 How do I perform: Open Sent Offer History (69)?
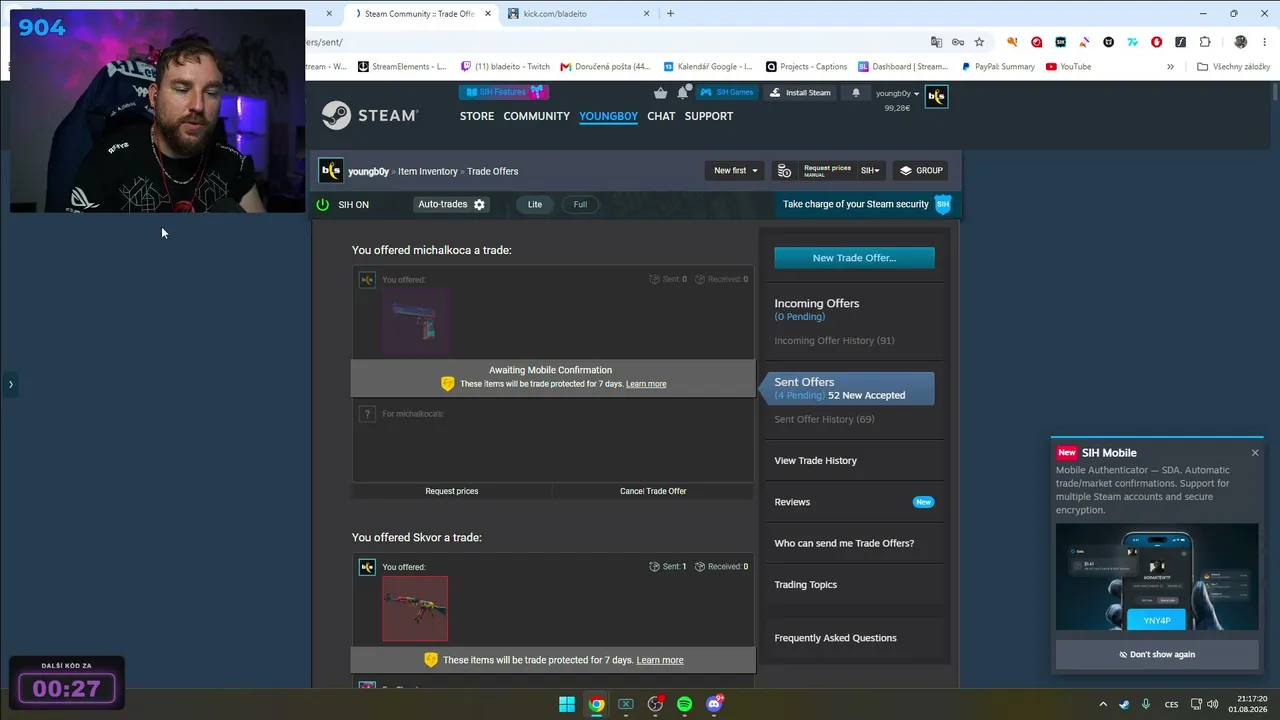824,419
